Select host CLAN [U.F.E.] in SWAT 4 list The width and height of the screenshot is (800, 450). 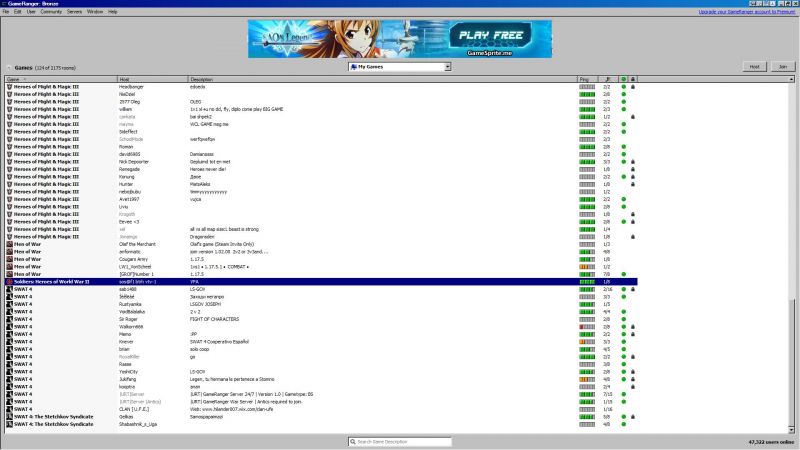134,409
